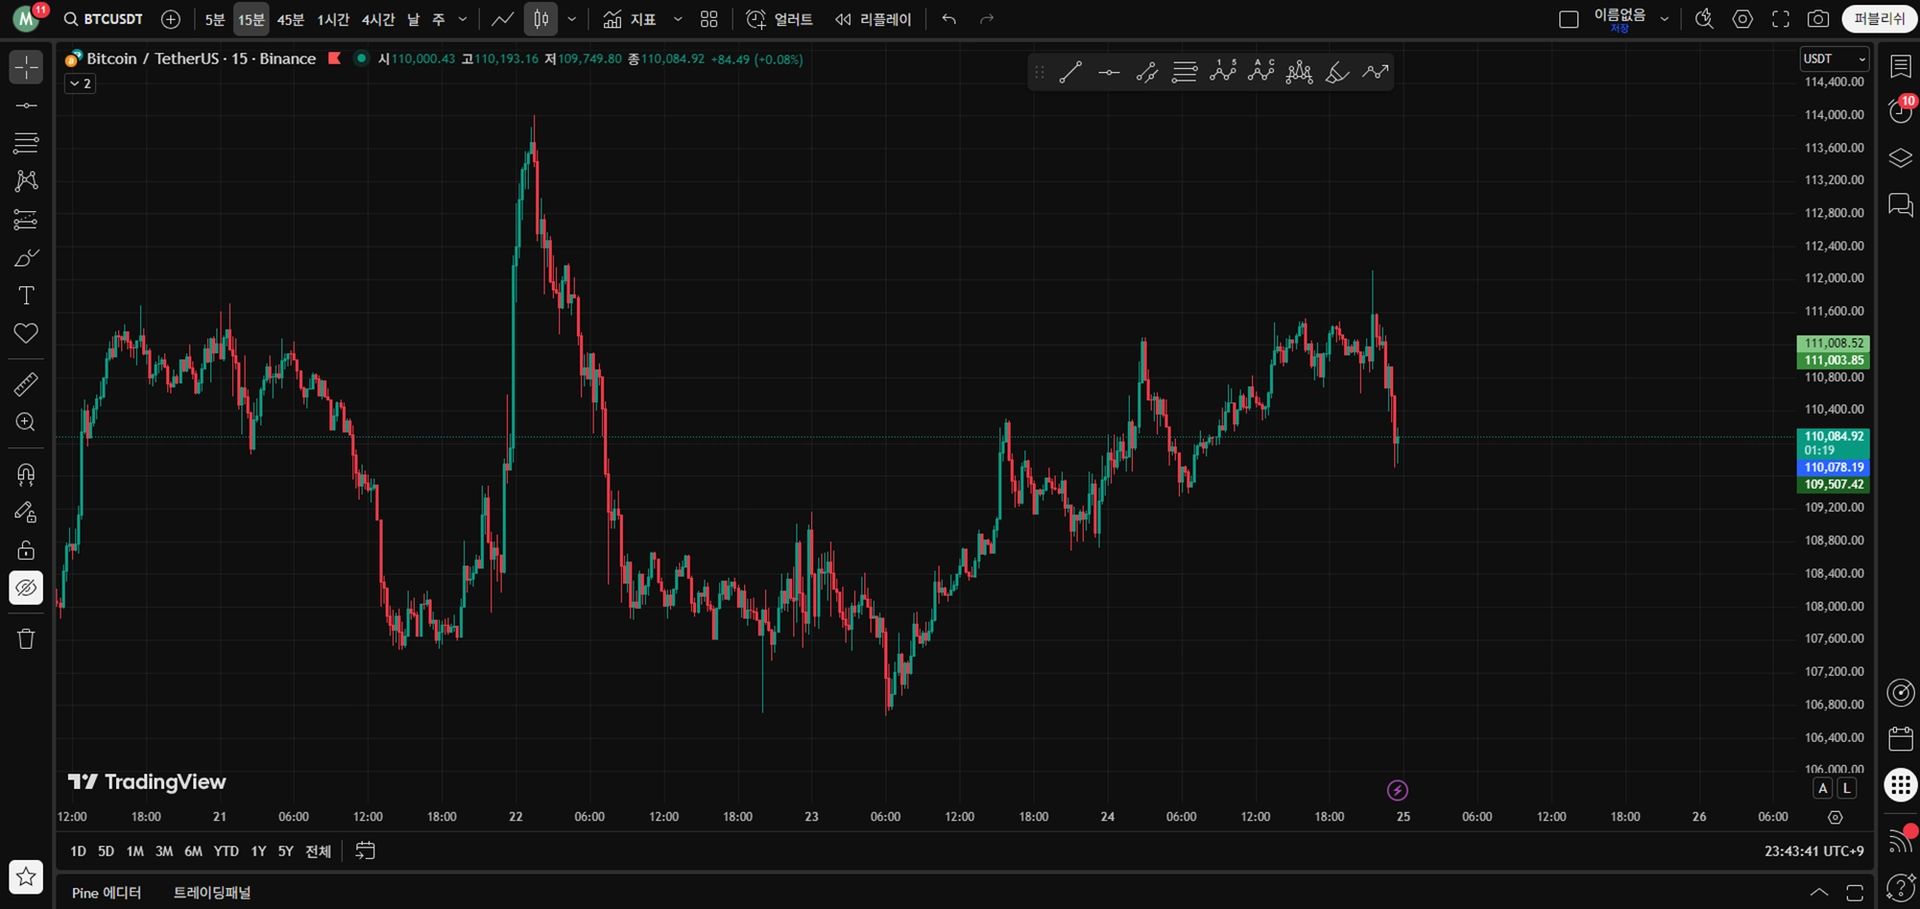Select the ruler measure tool
The height and width of the screenshot is (909, 1920).
pyautogui.click(x=26, y=384)
